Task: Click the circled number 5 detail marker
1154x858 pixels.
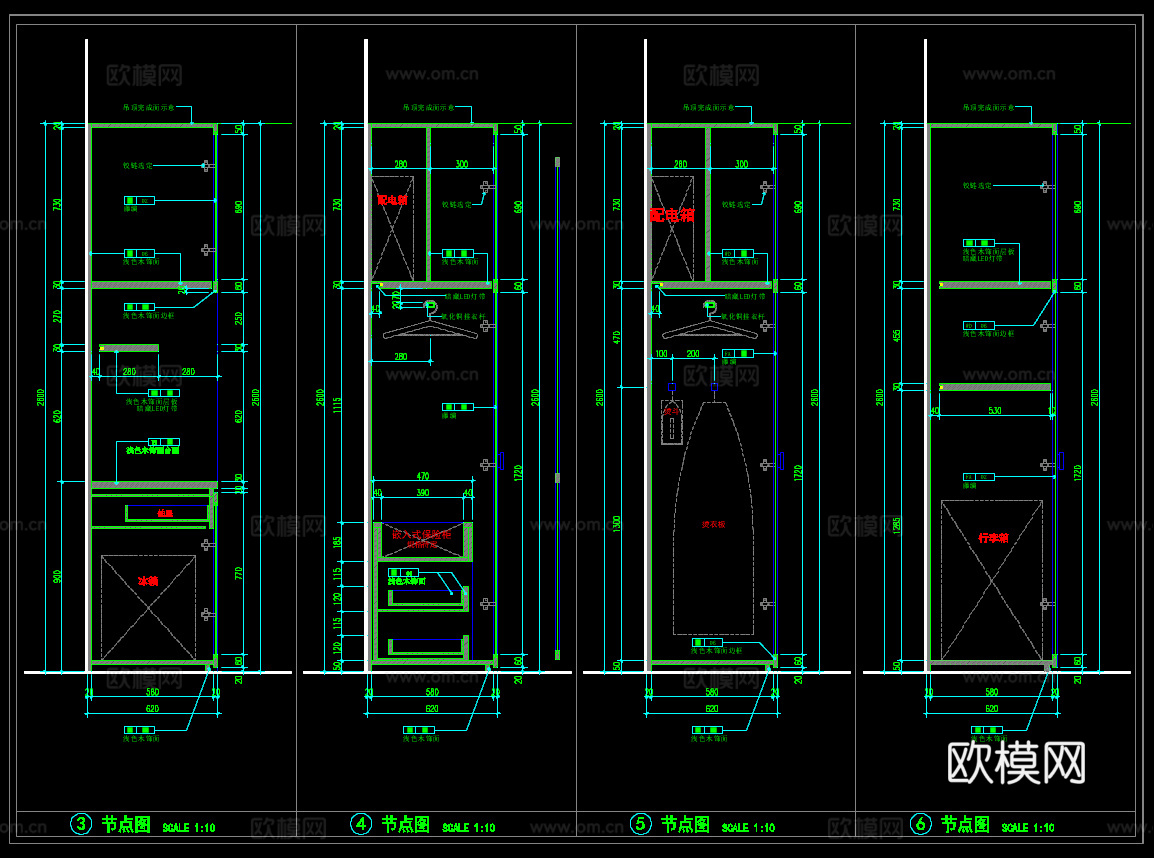Action: tap(640, 823)
